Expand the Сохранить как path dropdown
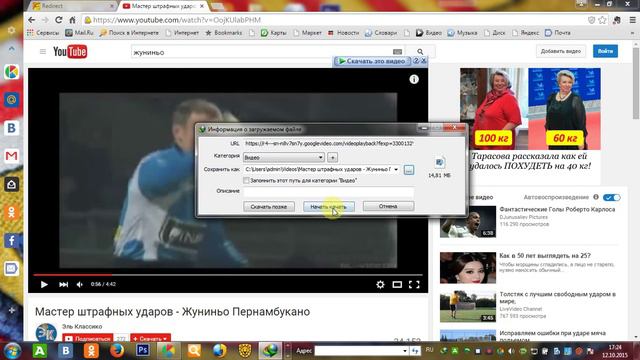The height and width of the screenshot is (360, 640). 396,169
